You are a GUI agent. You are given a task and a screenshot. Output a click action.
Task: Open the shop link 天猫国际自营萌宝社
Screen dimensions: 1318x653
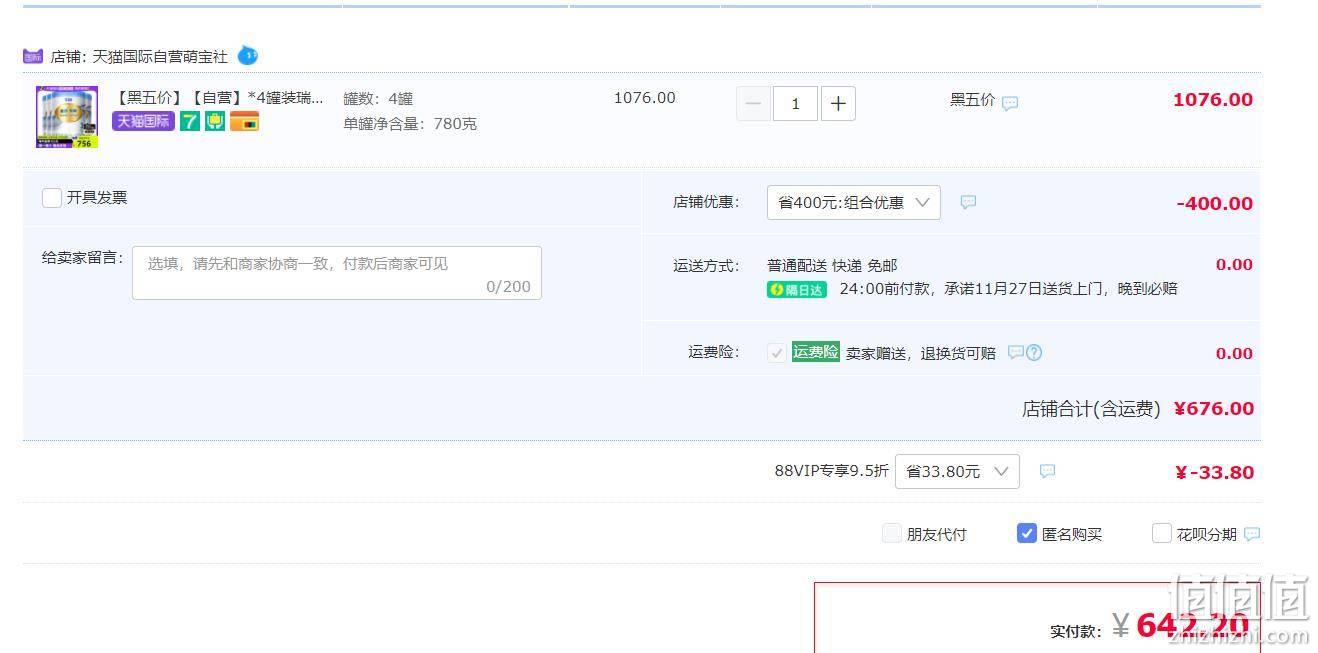pyautogui.click(x=160, y=57)
